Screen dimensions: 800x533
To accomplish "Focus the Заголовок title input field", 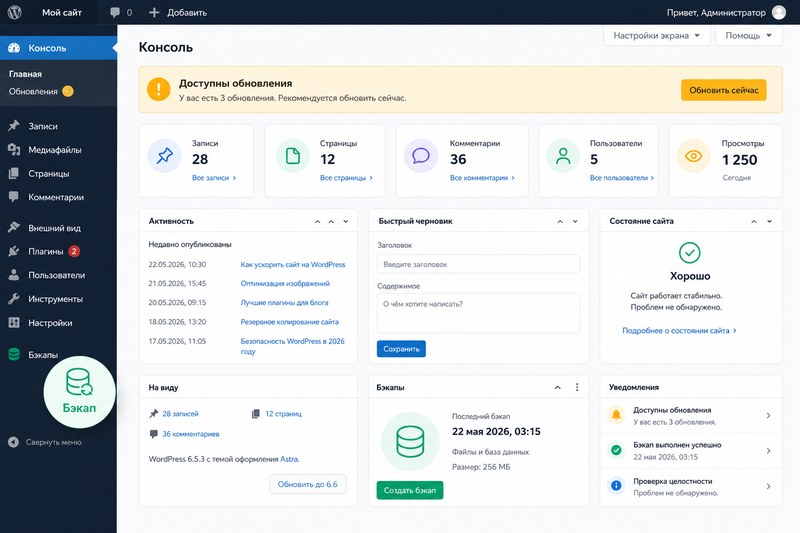I will 478,264.
